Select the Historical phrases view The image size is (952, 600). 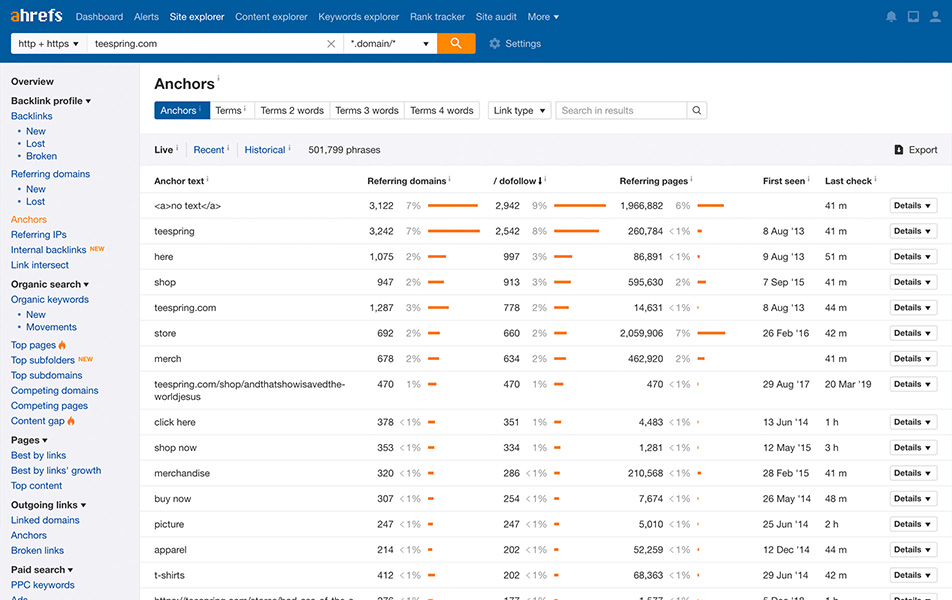click(x=265, y=150)
